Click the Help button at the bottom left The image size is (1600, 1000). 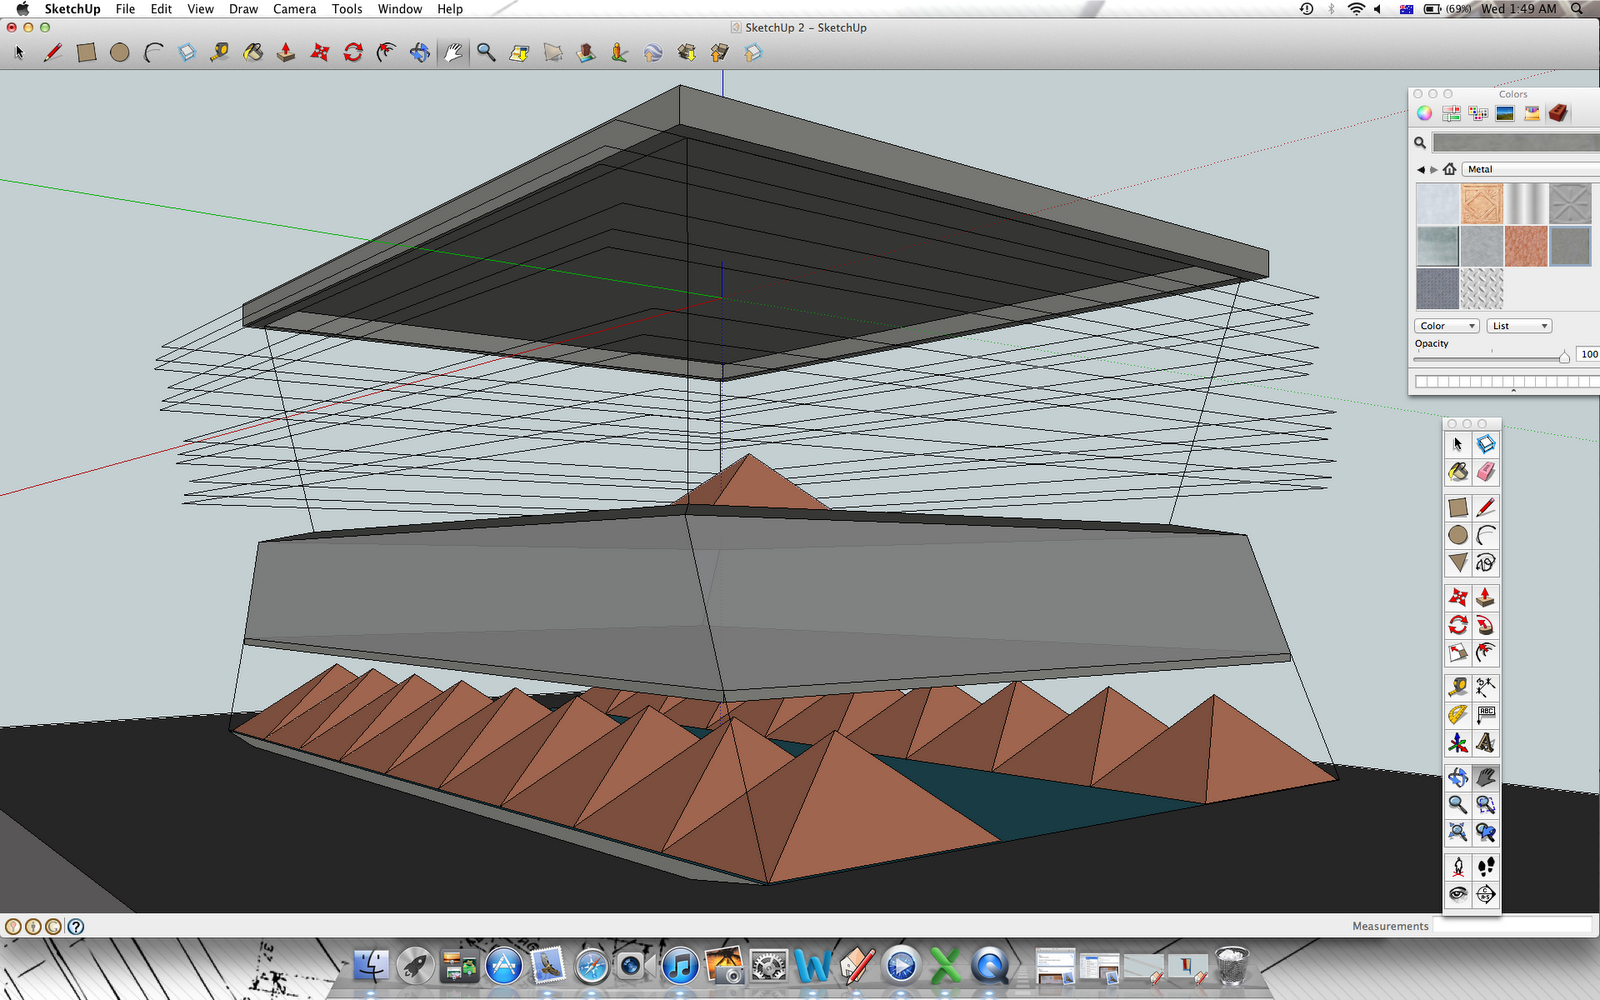click(76, 927)
